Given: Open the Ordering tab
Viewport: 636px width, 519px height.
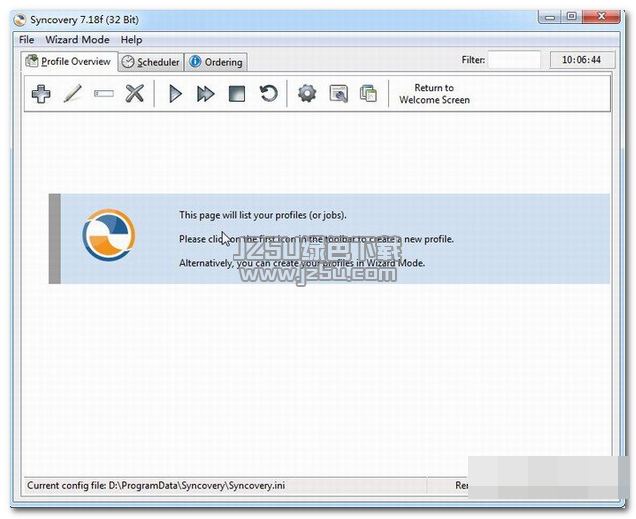Looking at the screenshot, I should click(x=216, y=62).
